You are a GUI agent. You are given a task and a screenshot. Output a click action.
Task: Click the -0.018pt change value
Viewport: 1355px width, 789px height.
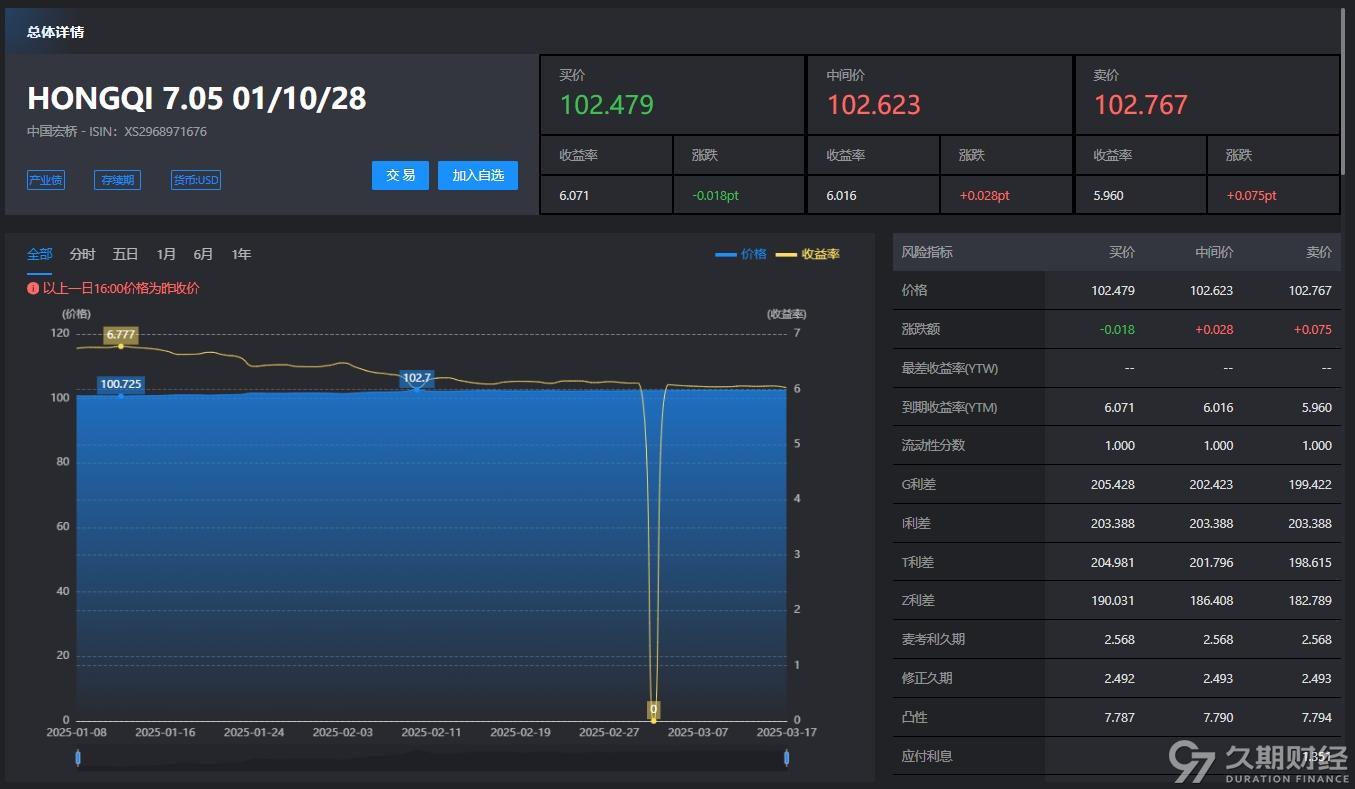(715, 195)
